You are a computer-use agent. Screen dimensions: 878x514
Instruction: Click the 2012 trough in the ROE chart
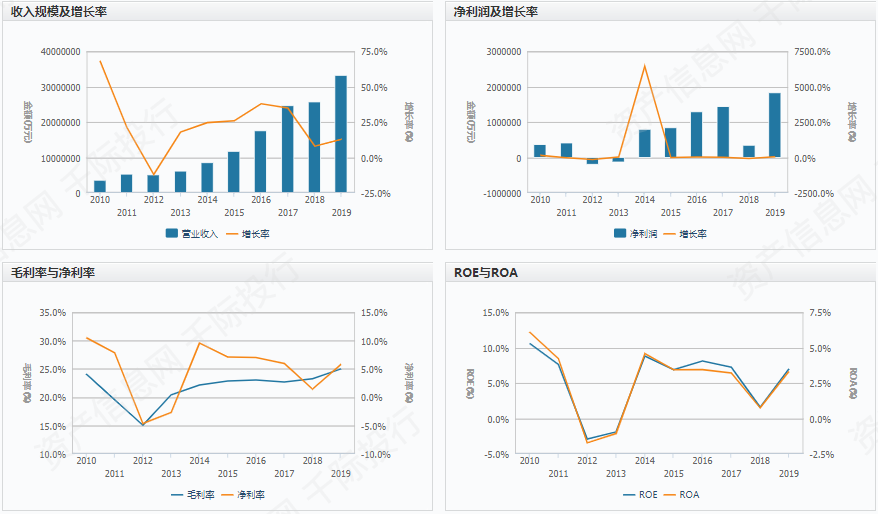(x=587, y=439)
